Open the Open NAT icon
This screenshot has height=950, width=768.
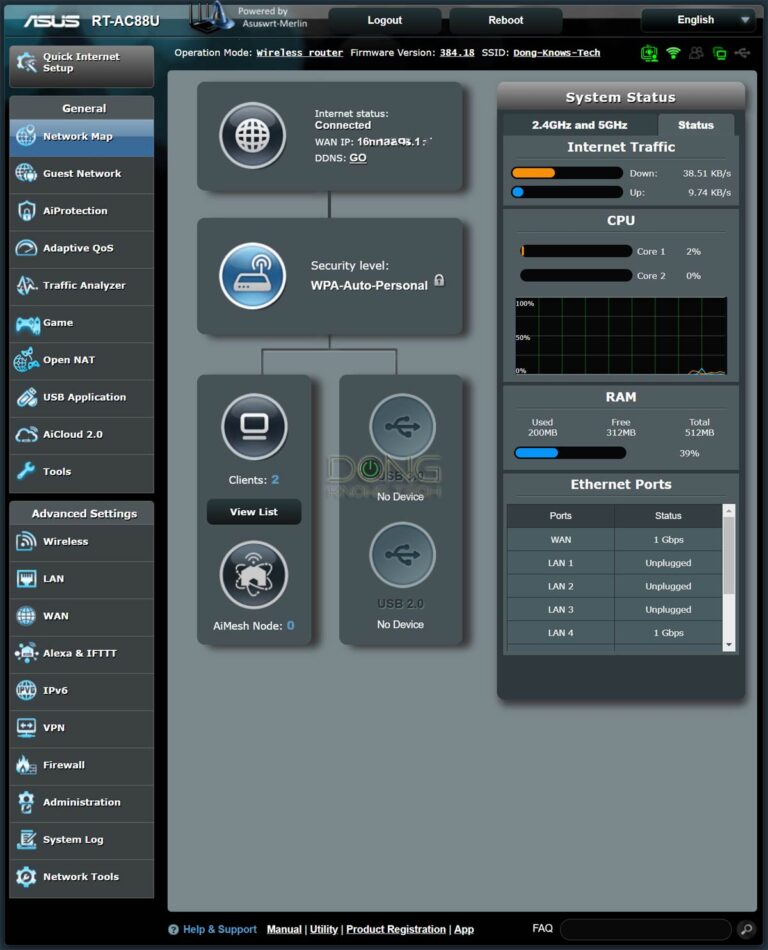(26, 360)
